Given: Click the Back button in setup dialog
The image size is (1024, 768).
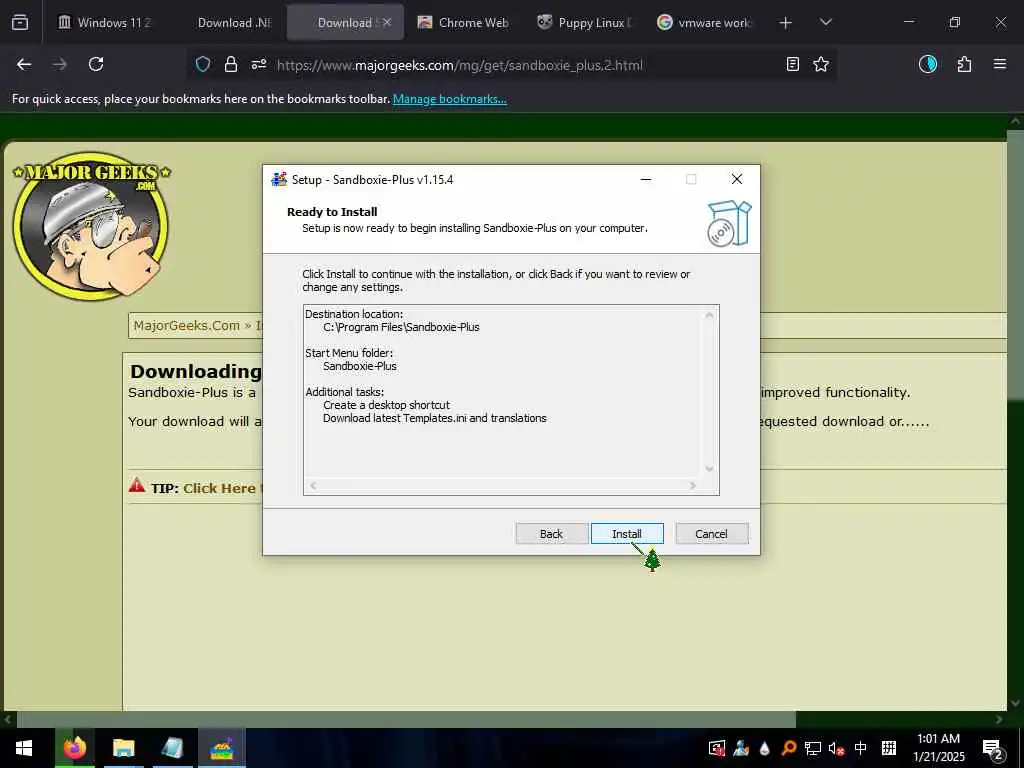Looking at the screenshot, I should 551,534.
